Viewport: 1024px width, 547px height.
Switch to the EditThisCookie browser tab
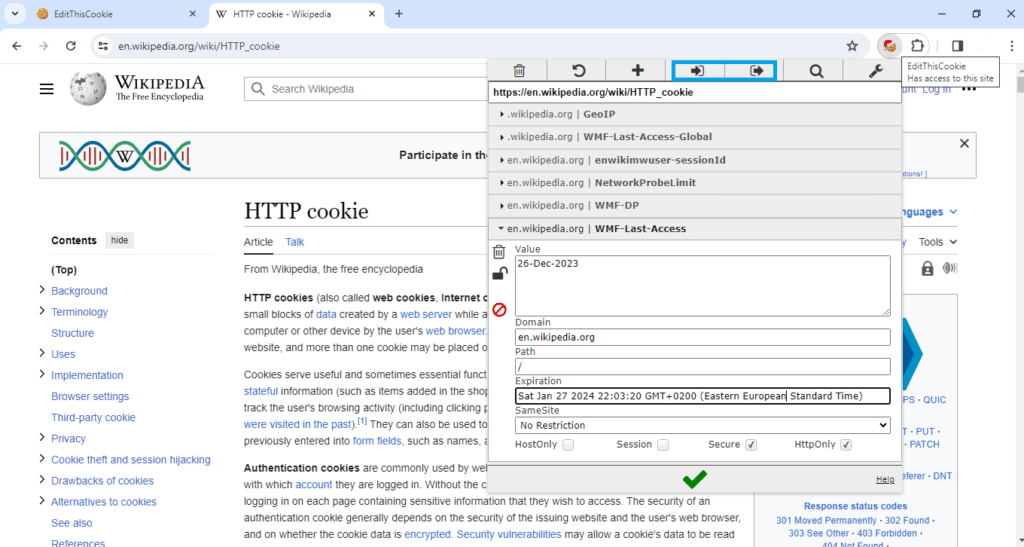click(x=118, y=14)
